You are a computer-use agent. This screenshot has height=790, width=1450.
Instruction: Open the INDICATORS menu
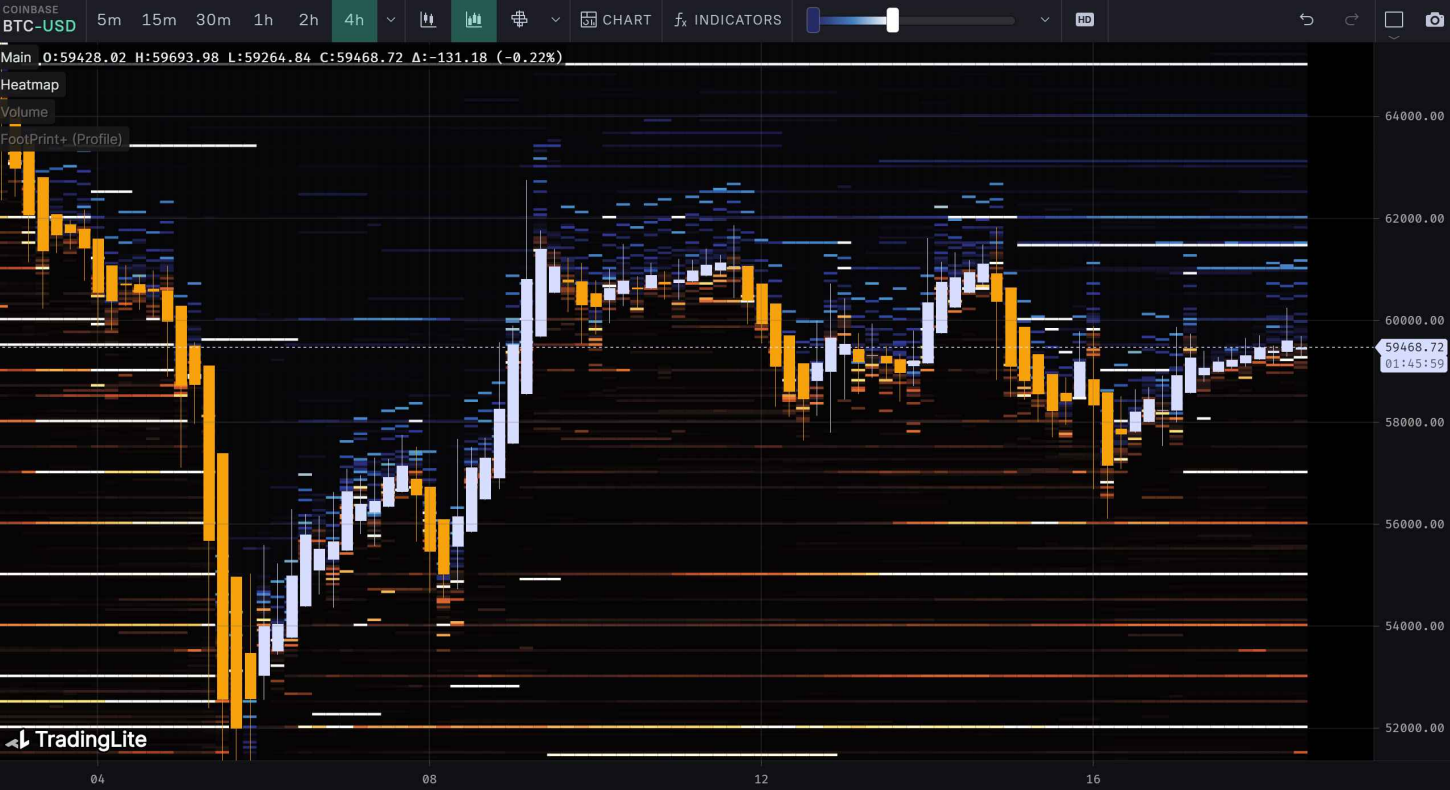727,20
